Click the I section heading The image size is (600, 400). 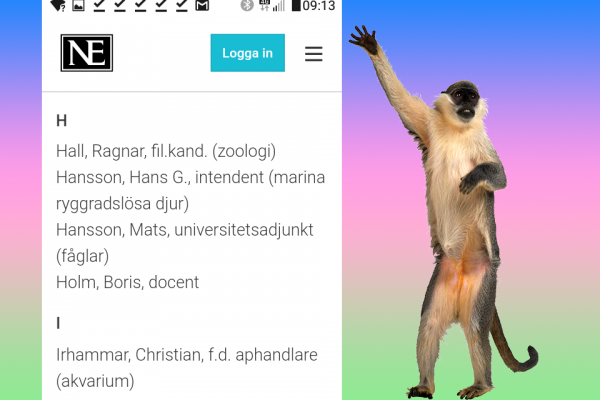pyautogui.click(x=58, y=323)
